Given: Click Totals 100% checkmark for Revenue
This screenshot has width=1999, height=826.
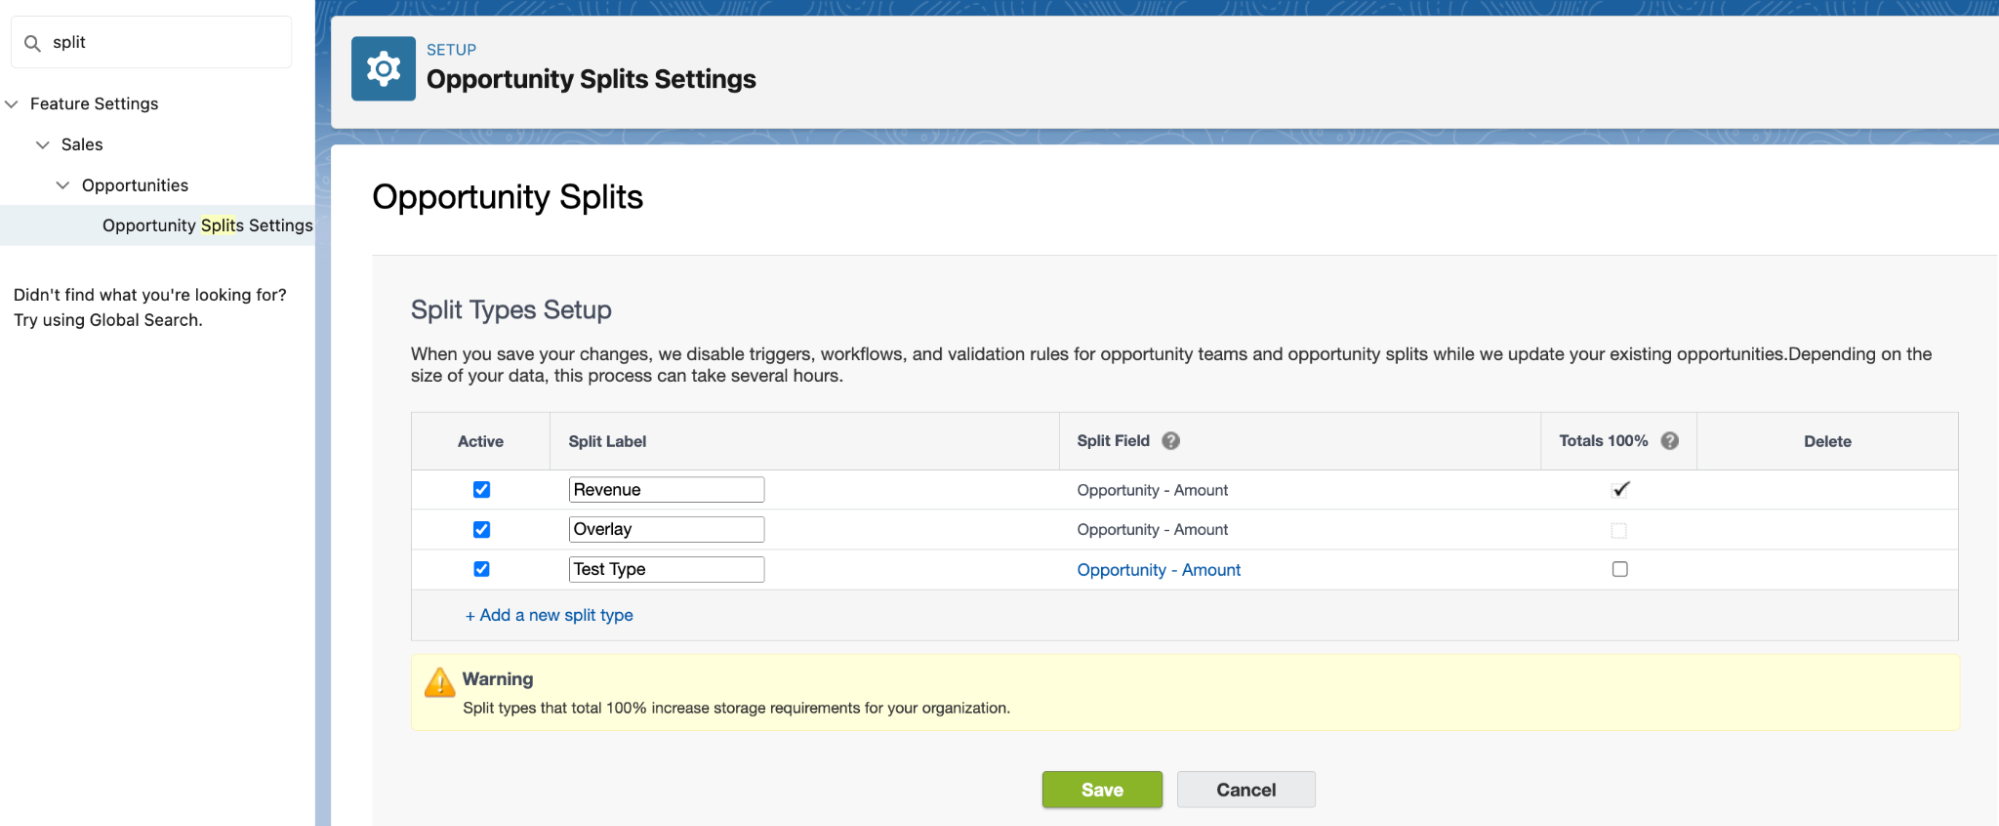Looking at the screenshot, I should [x=1621, y=489].
